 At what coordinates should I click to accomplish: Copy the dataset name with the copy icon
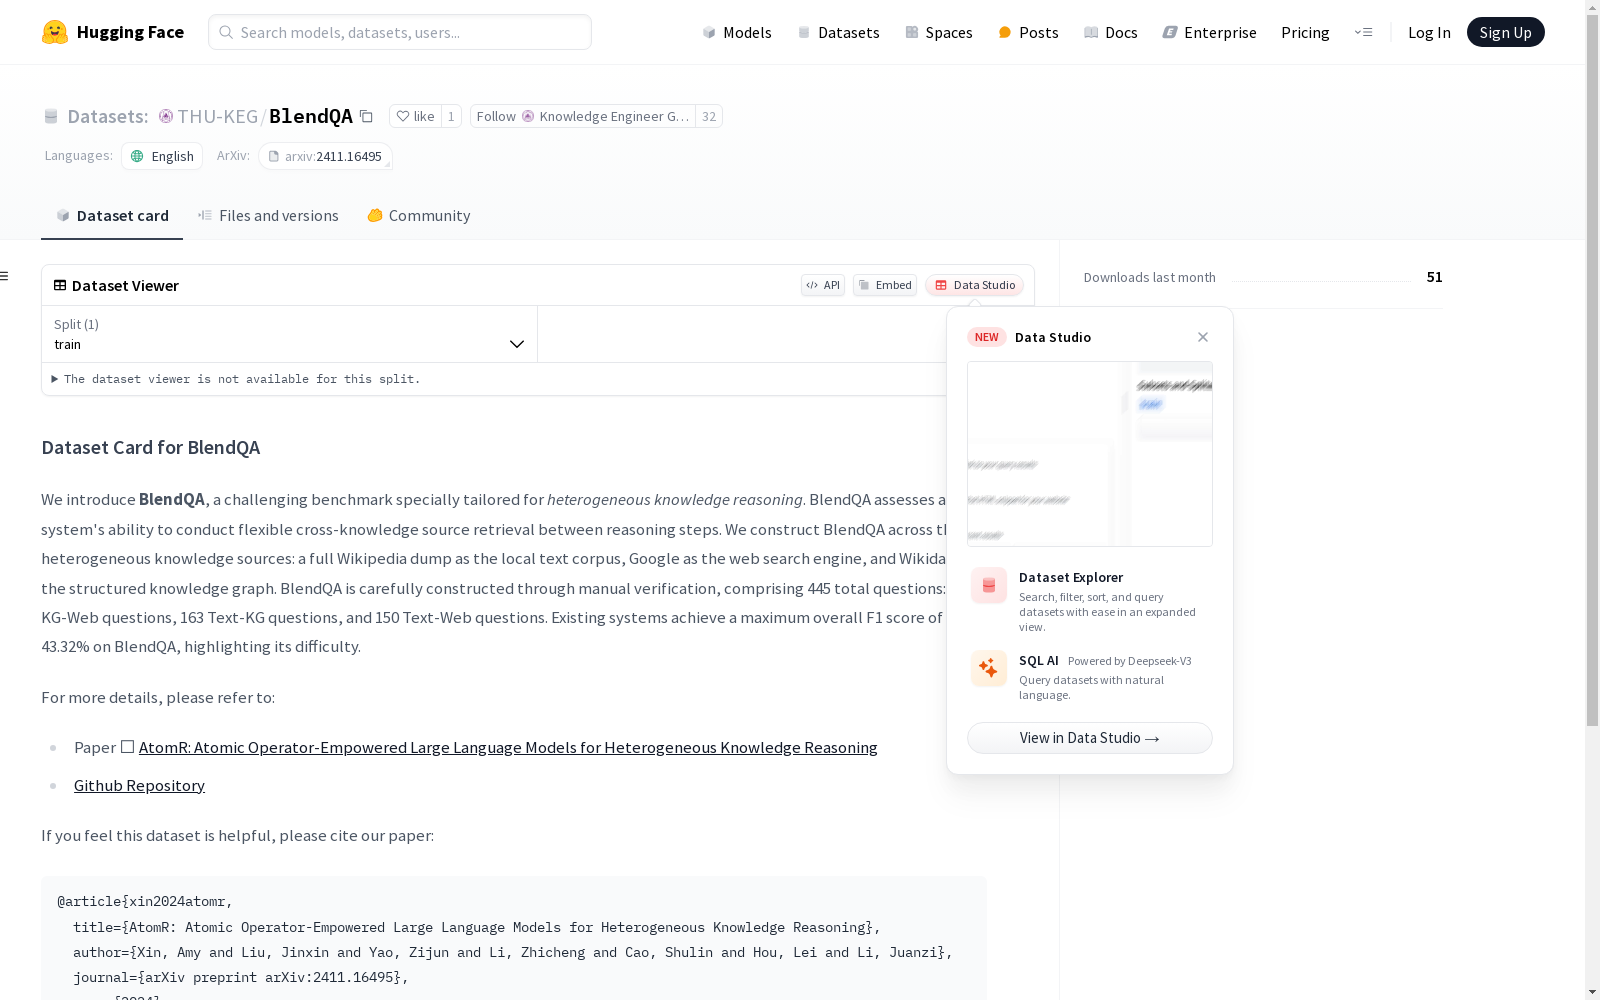pos(366,116)
